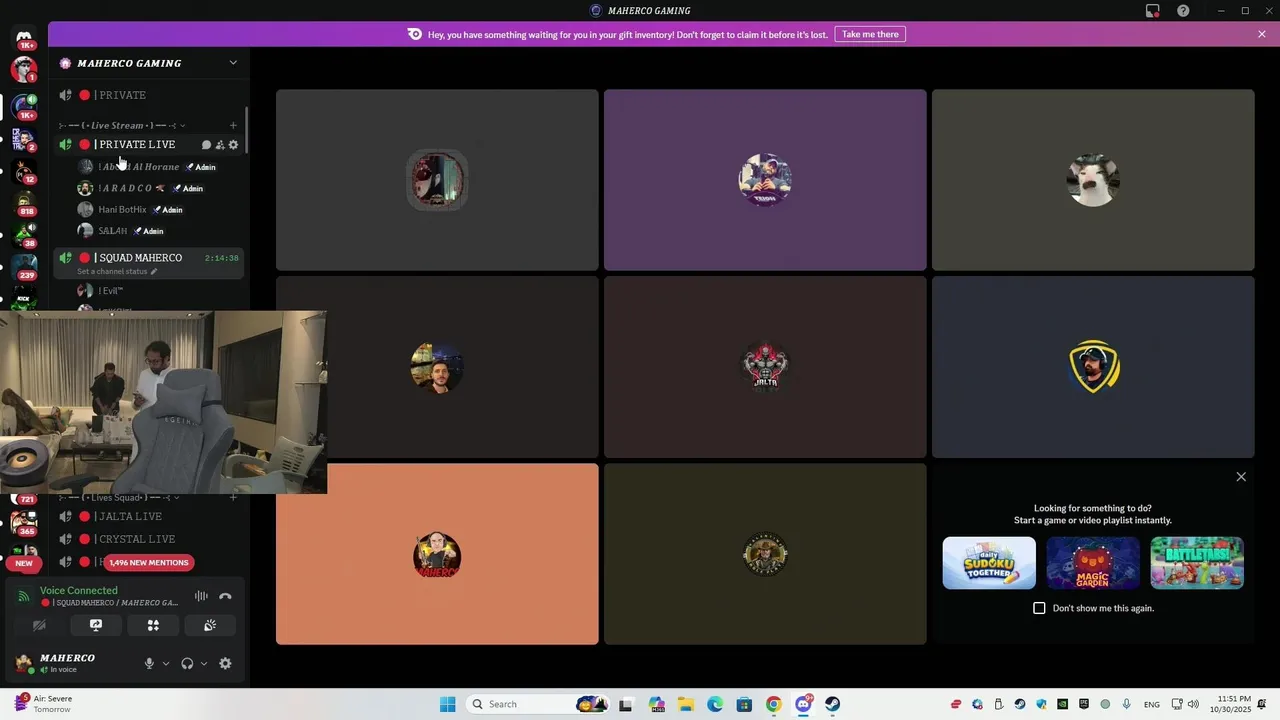Select purple participant video tile
Viewport: 1280px width, 720px height.
point(765,180)
